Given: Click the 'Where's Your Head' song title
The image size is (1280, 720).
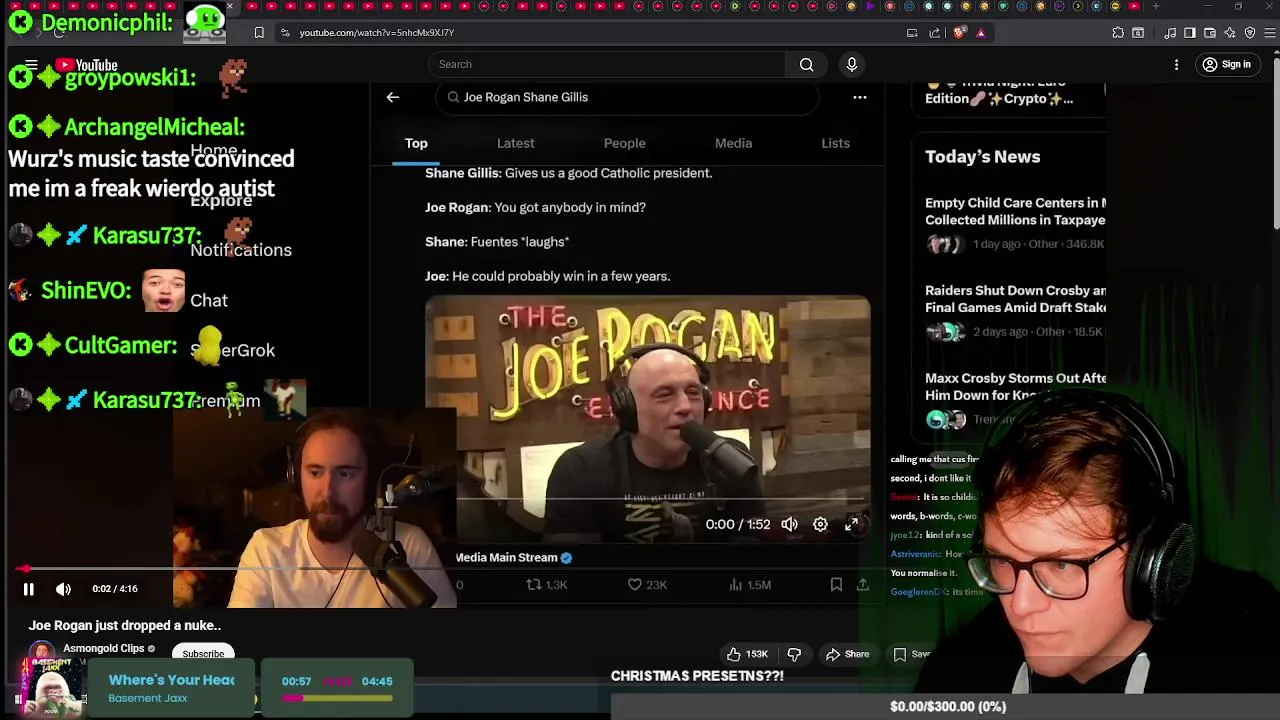Looking at the screenshot, I should pyautogui.click(x=171, y=680).
